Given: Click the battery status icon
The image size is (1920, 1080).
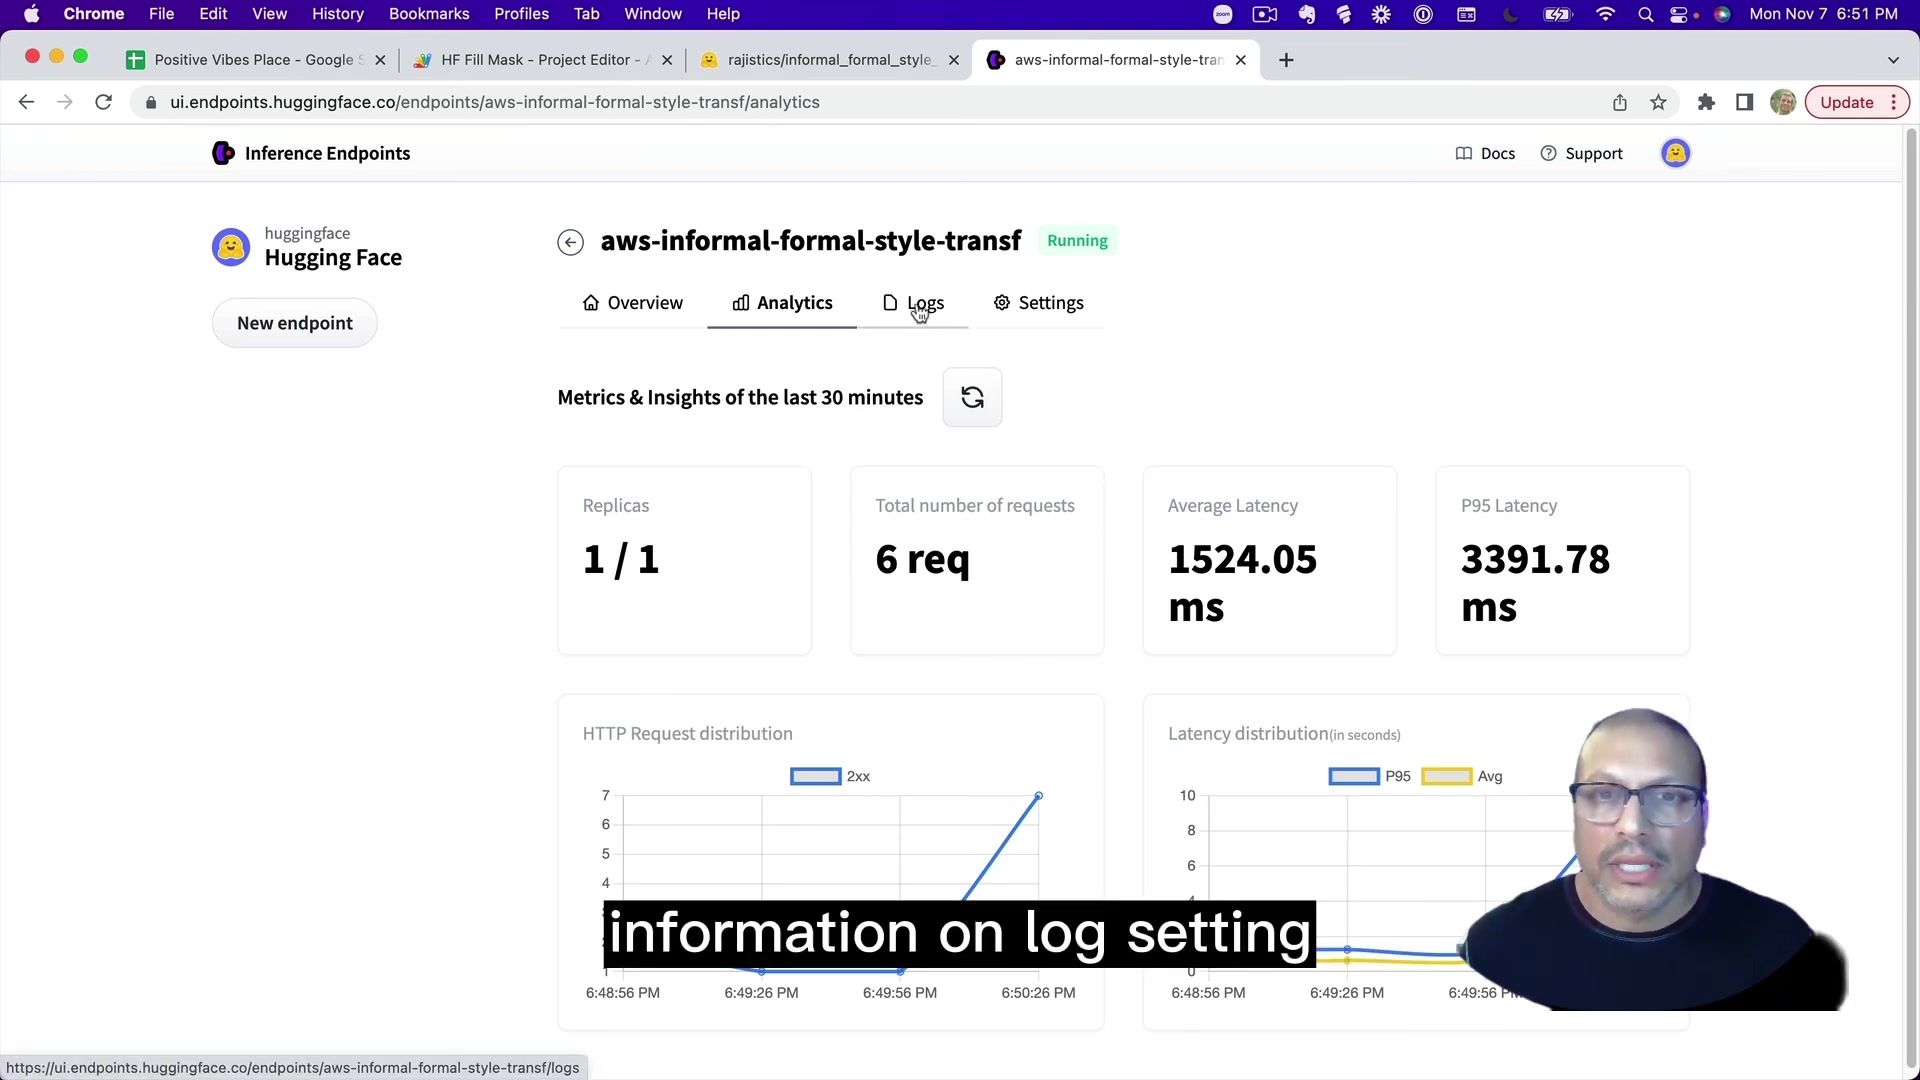Looking at the screenshot, I should pos(1558,14).
